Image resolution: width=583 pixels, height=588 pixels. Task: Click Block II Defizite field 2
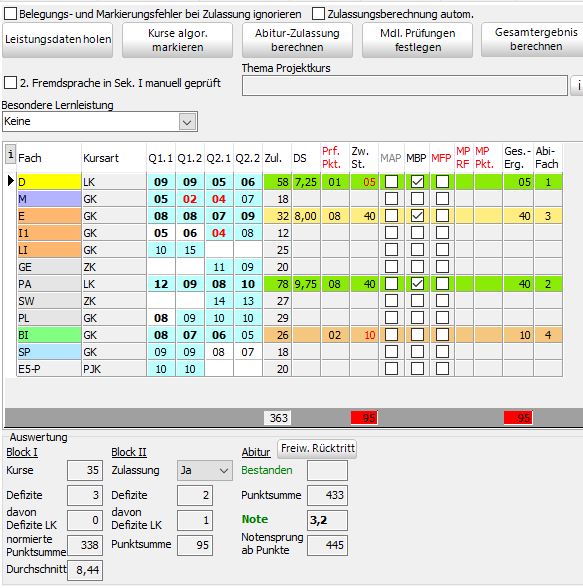[195, 495]
